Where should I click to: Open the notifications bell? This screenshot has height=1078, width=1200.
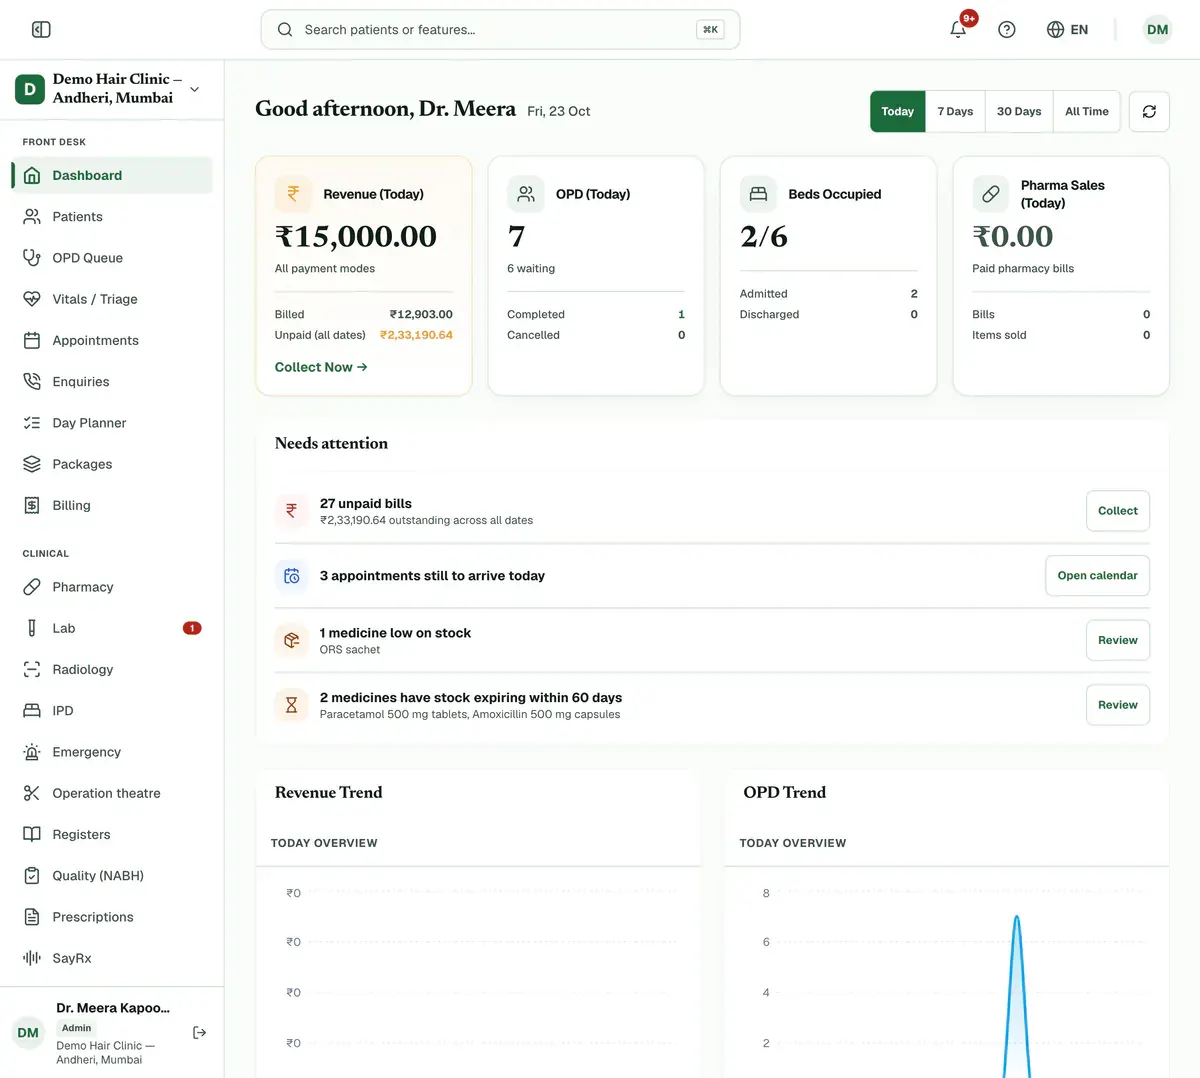point(958,29)
